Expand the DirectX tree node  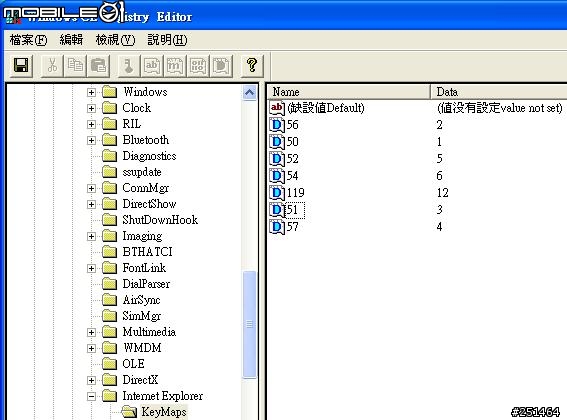pyautogui.click(x=91, y=381)
